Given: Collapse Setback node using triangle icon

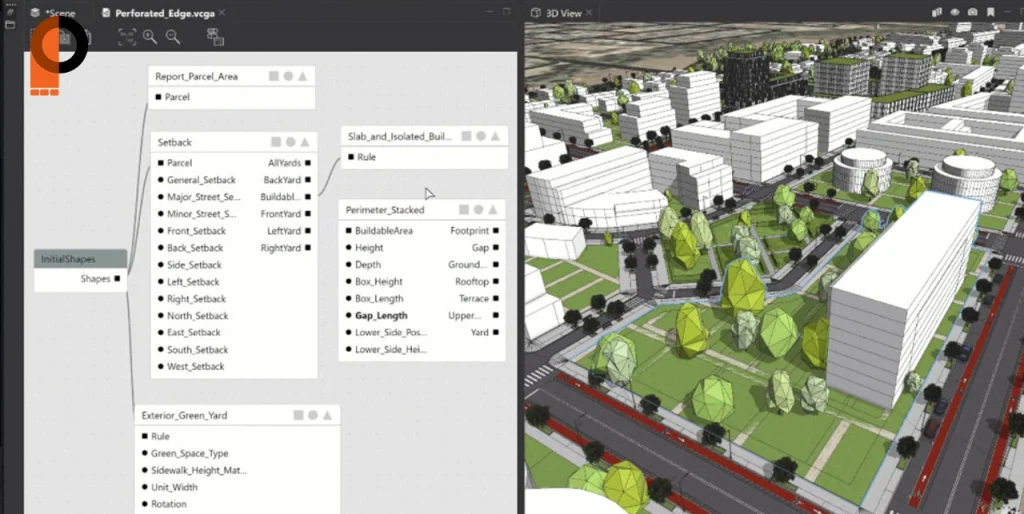Looking at the screenshot, I should (304, 142).
